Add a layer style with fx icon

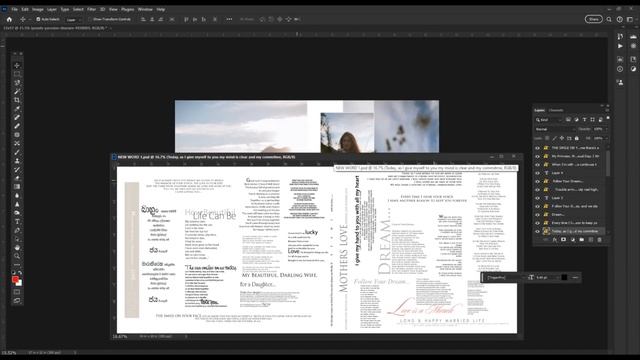(x=555, y=240)
